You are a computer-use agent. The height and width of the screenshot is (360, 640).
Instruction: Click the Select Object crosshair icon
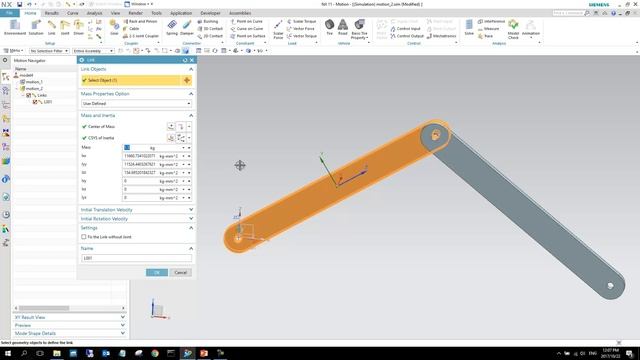pos(187,80)
